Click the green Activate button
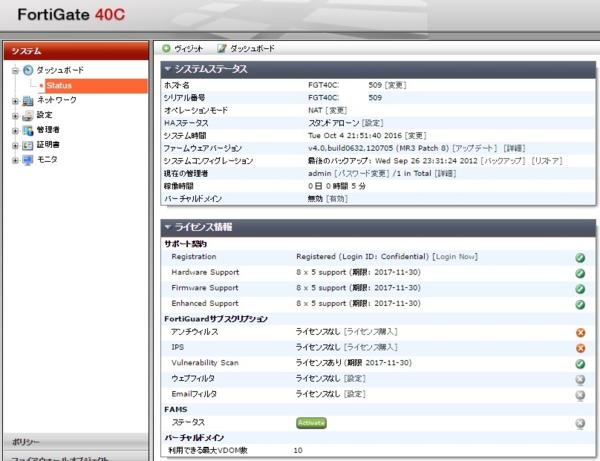Image resolution: width=600 pixels, height=461 pixels. pos(311,423)
